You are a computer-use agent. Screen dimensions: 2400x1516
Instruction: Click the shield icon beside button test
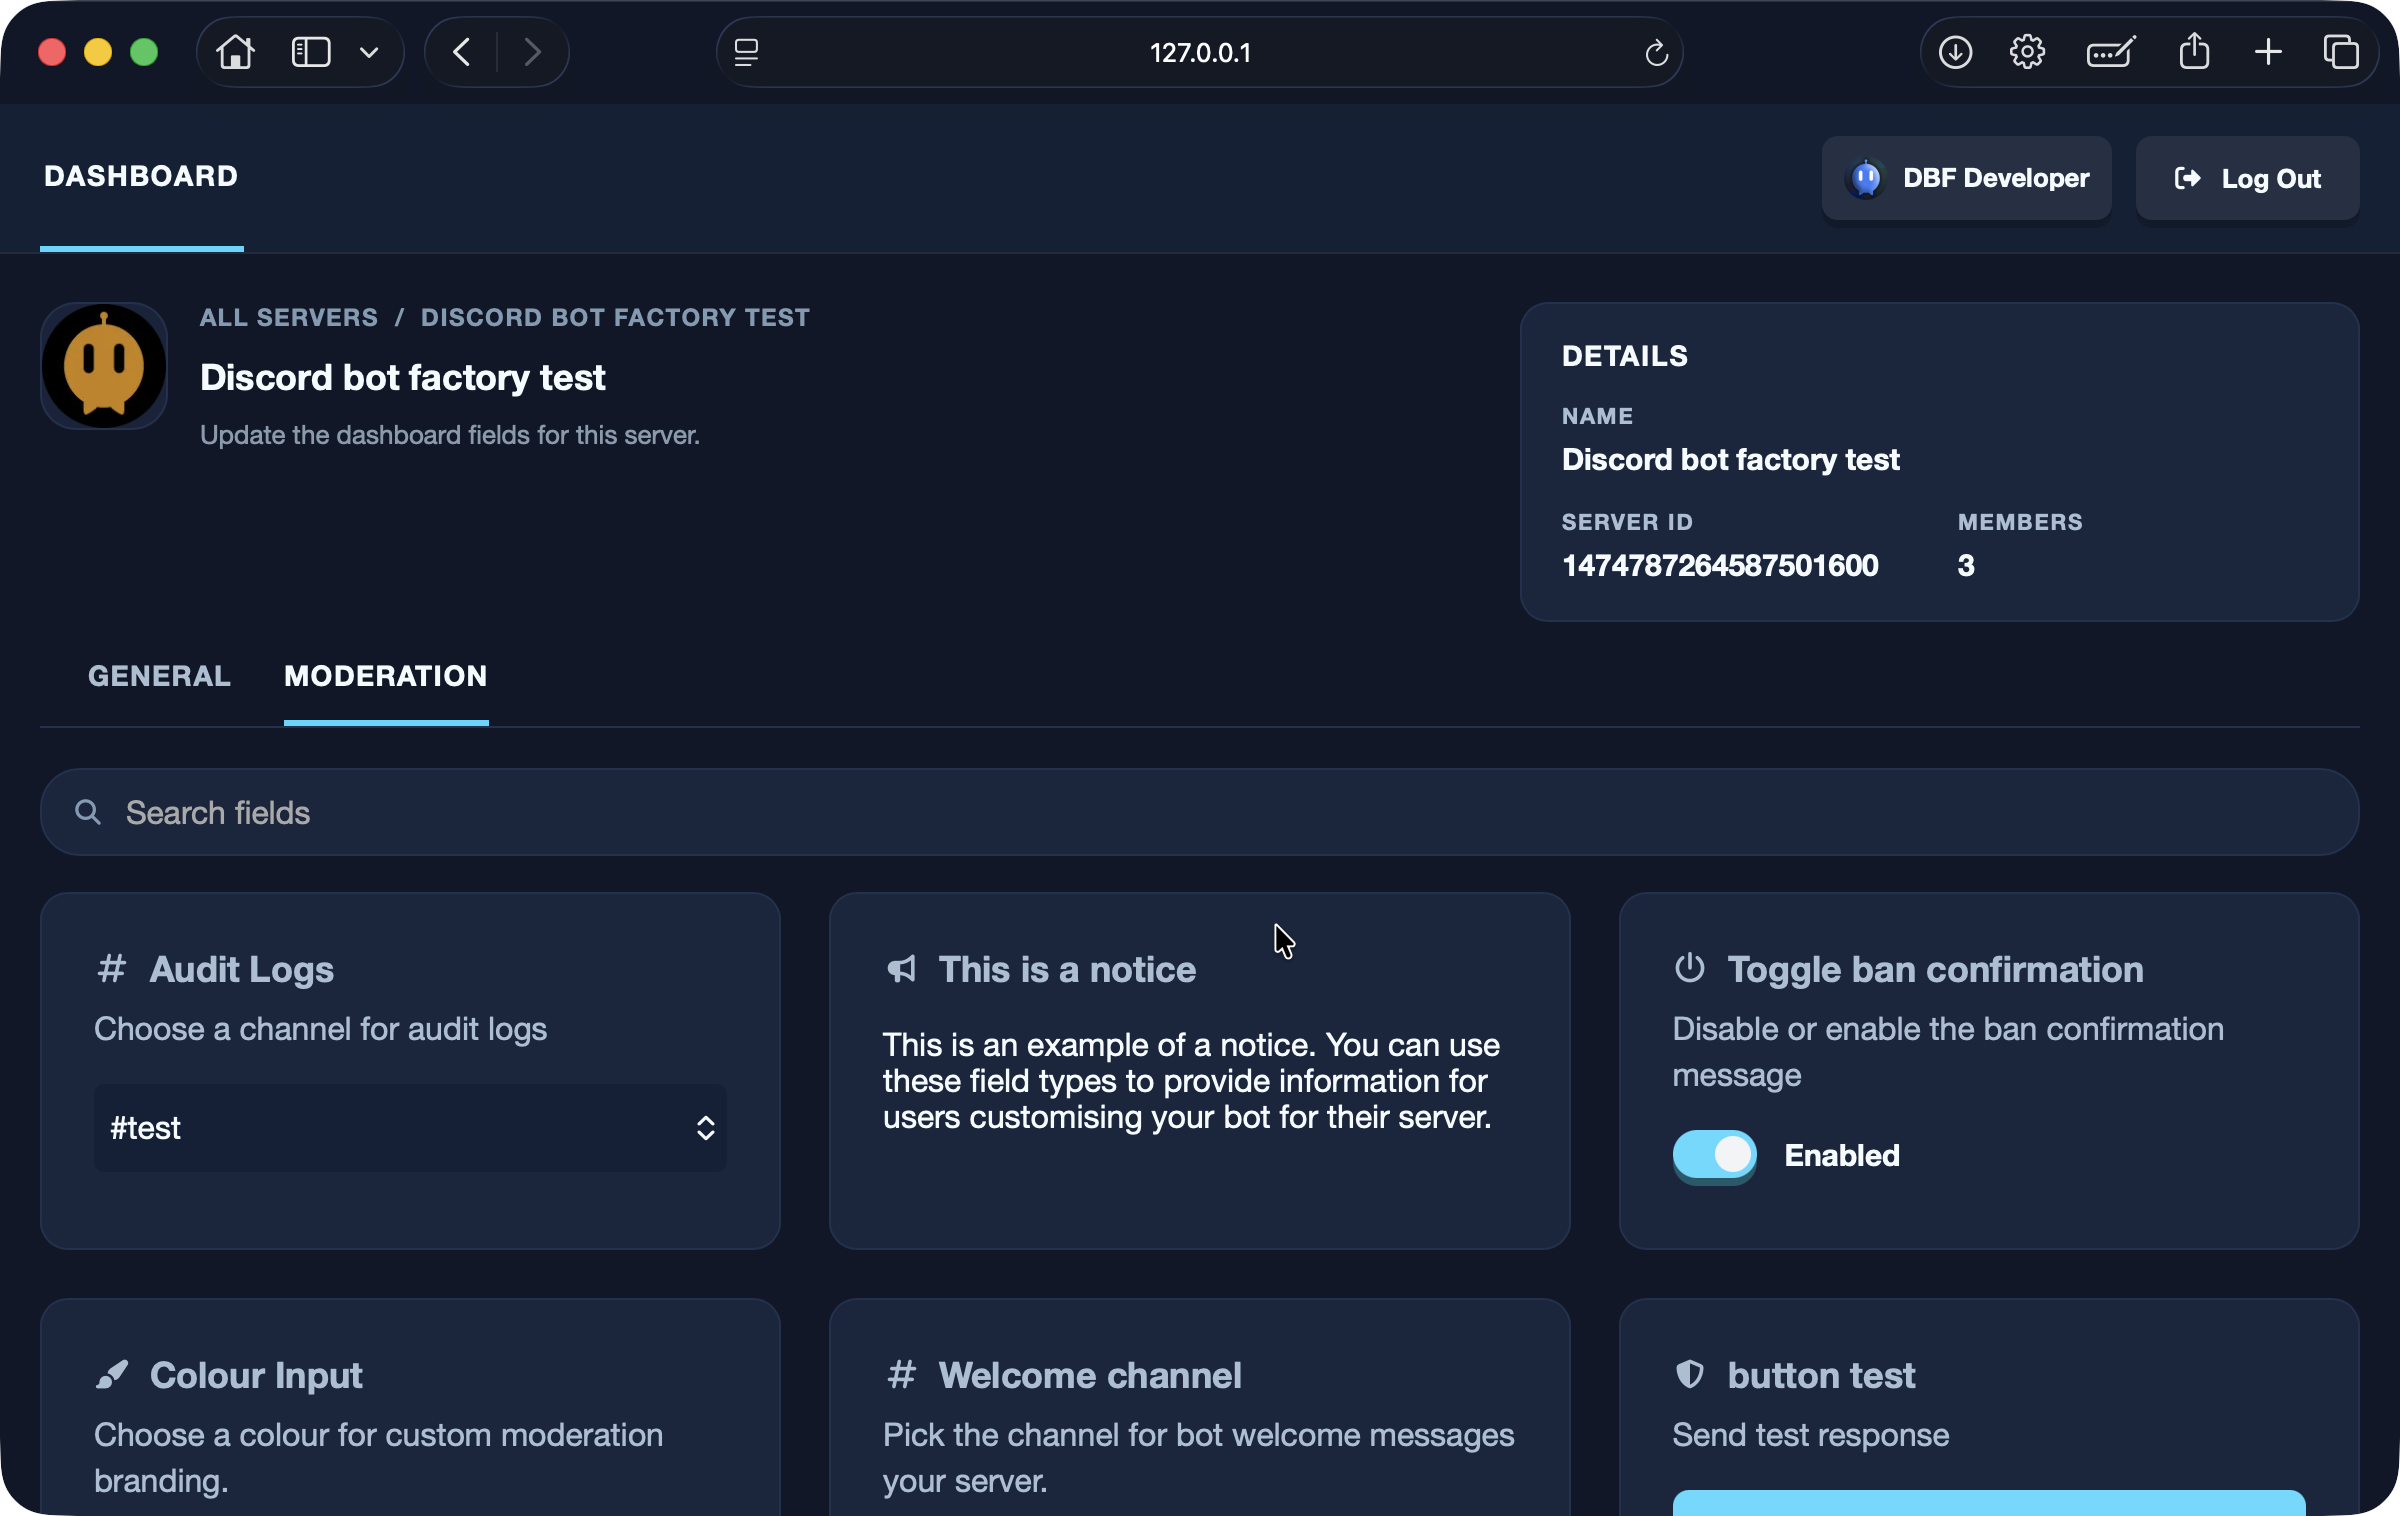click(1690, 1374)
